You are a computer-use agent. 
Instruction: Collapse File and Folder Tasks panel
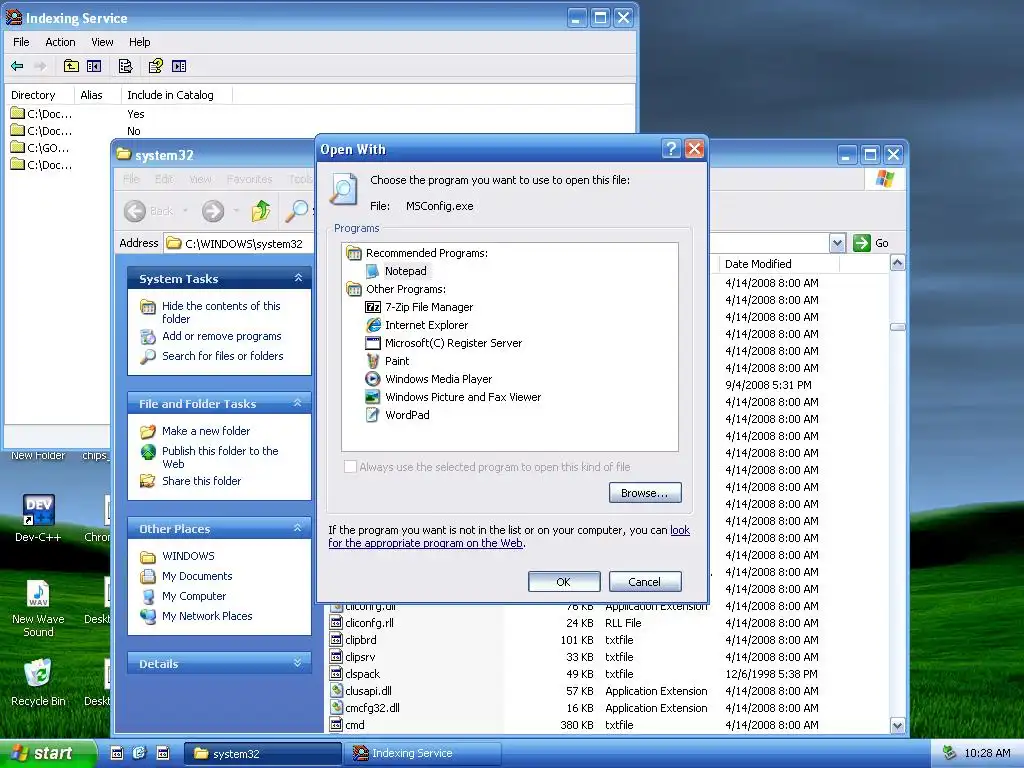click(298, 403)
